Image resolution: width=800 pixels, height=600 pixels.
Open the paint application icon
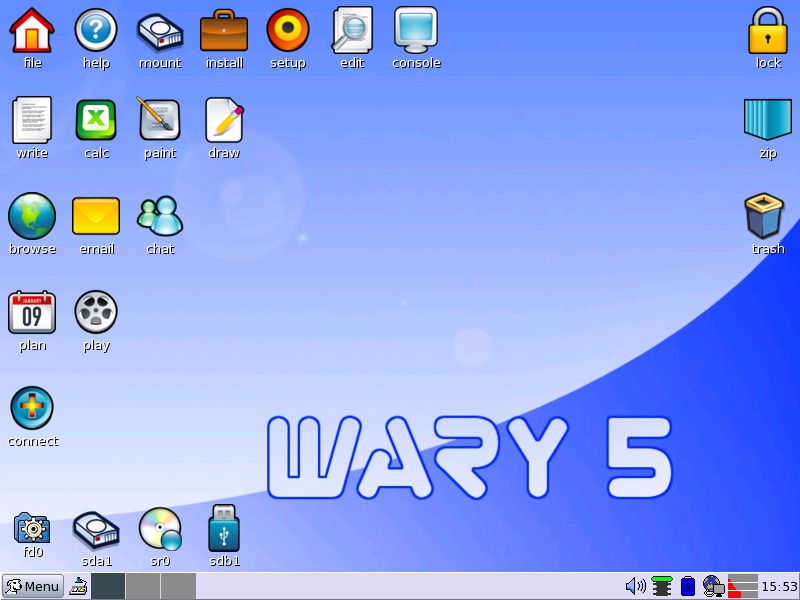[x=160, y=121]
